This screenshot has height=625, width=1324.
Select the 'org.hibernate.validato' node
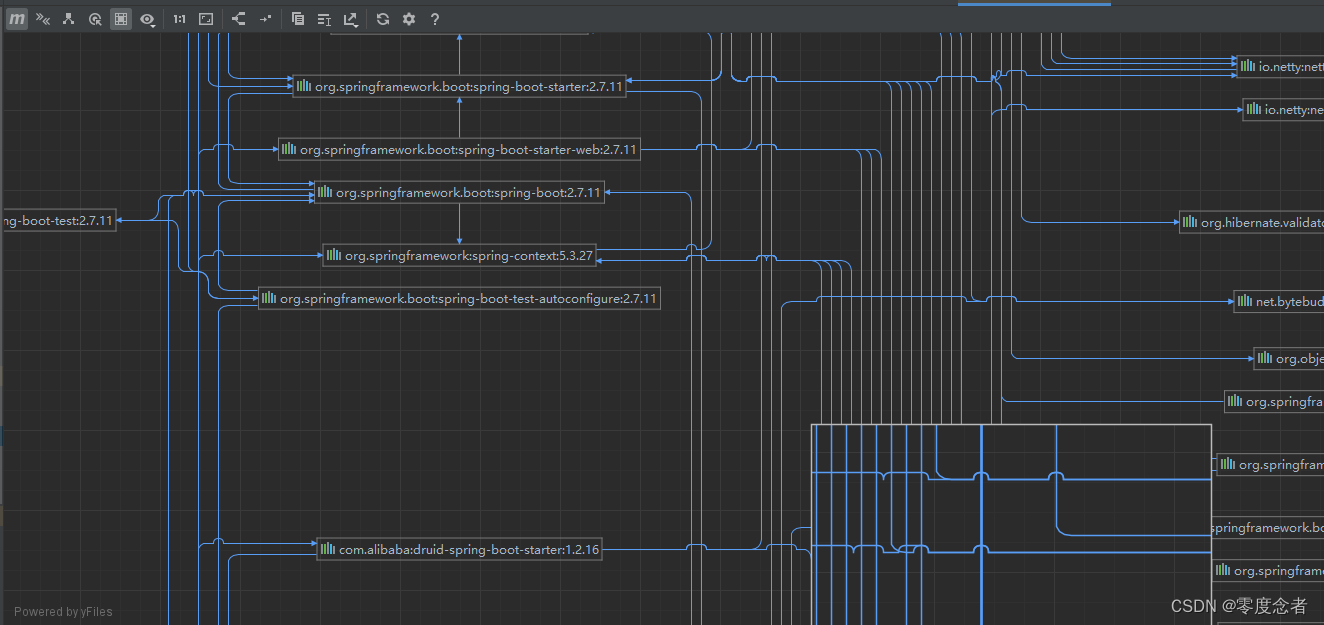1251,223
